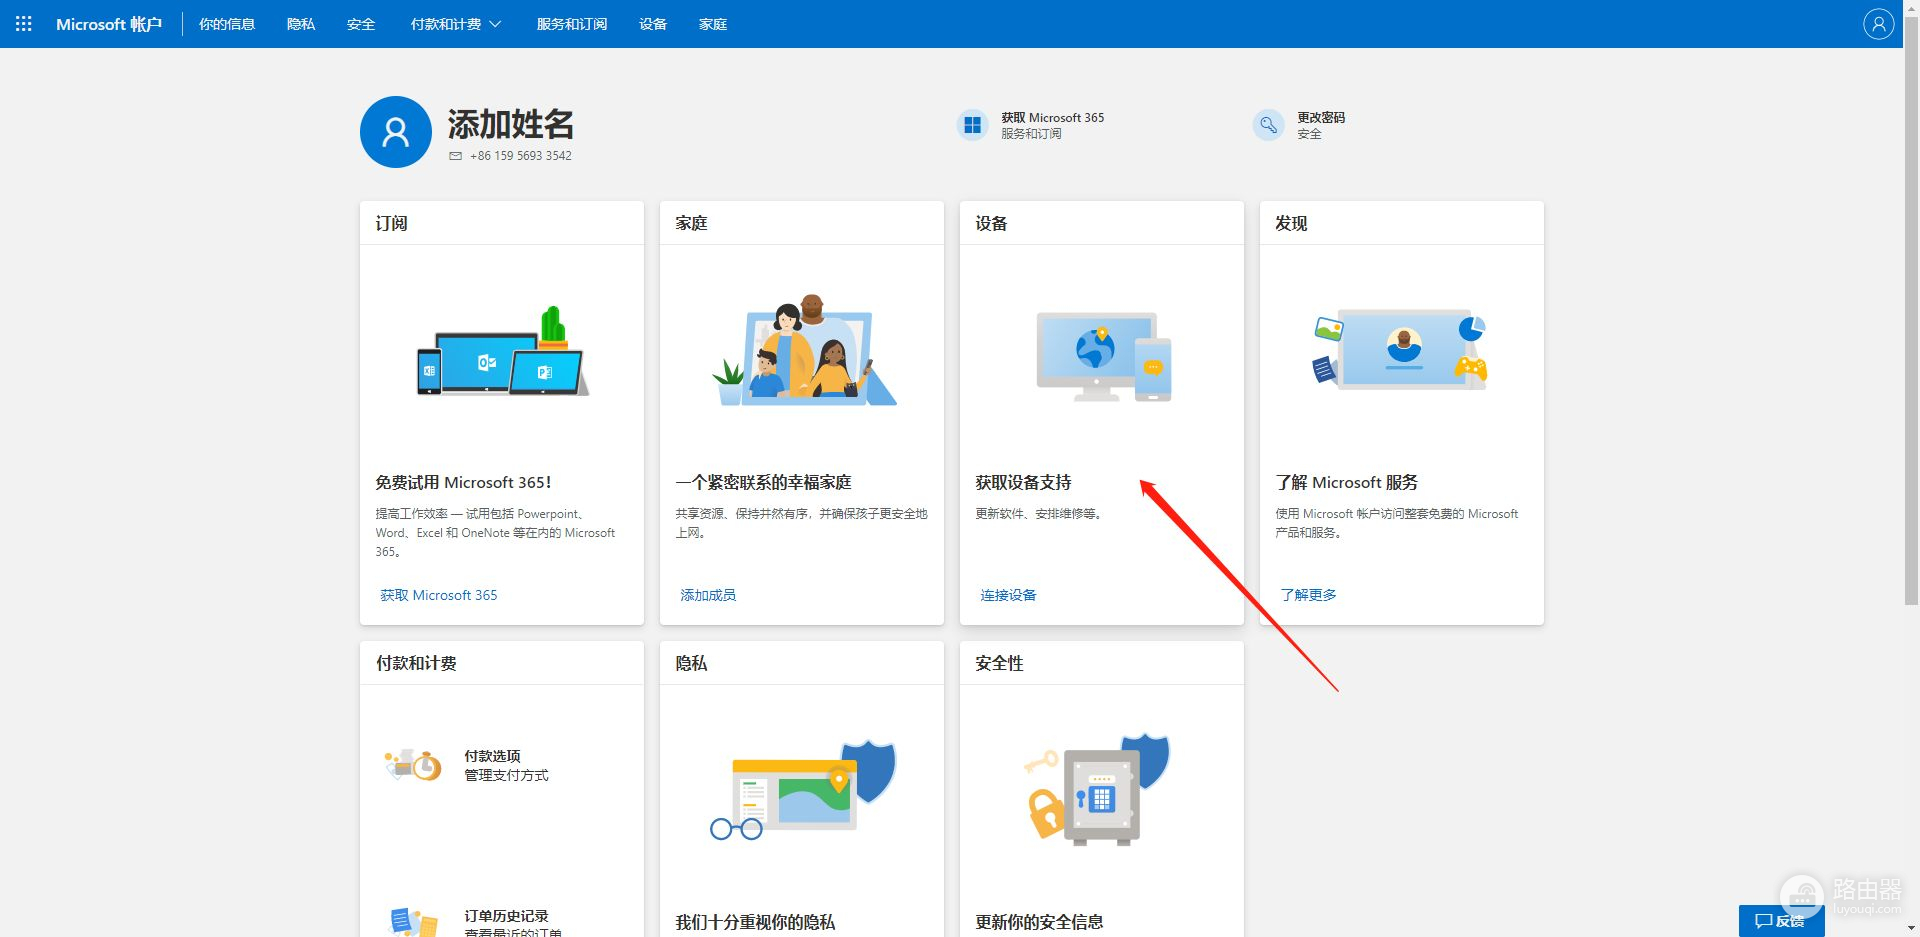Open the 安全 menu item in top bar
The image size is (1920, 937).
tap(361, 24)
